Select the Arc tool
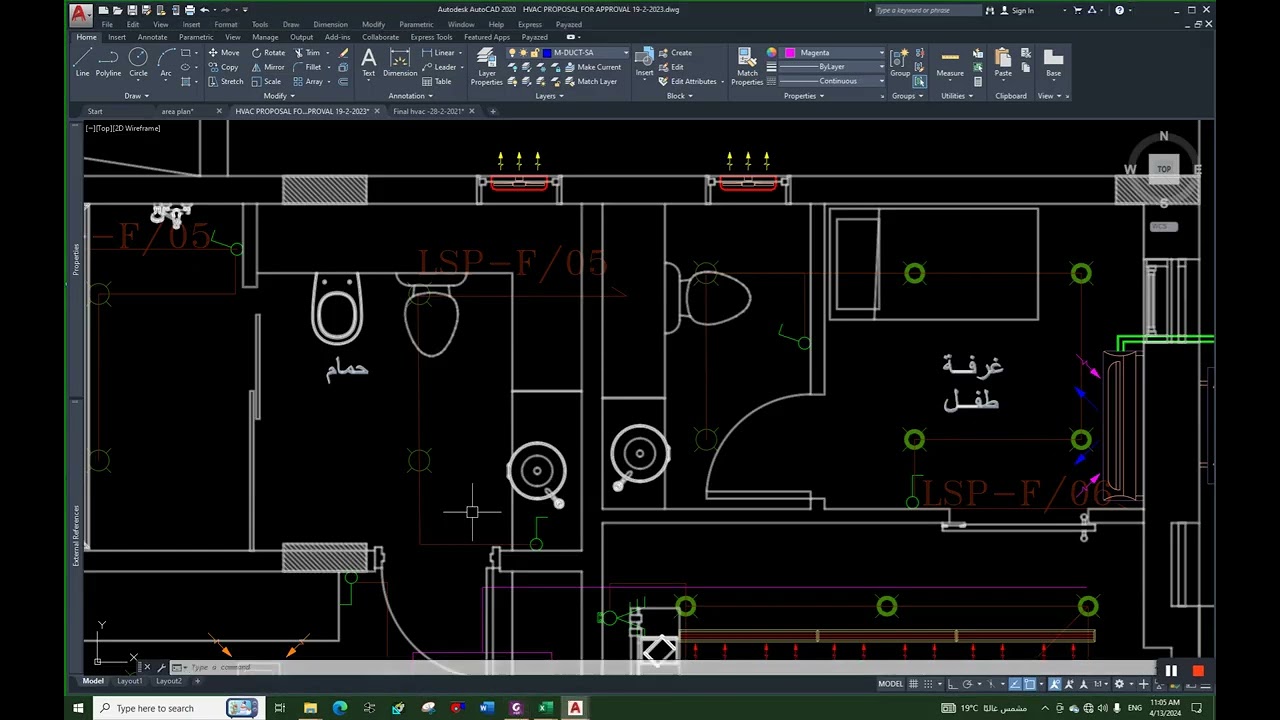Screen dimensions: 1280x720 point(166,62)
